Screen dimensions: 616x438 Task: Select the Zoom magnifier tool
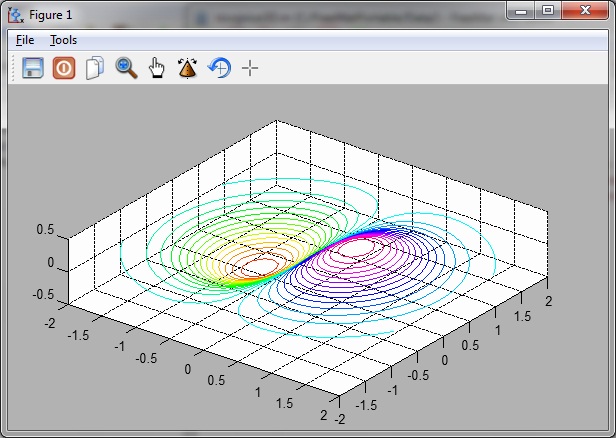tap(126, 68)
